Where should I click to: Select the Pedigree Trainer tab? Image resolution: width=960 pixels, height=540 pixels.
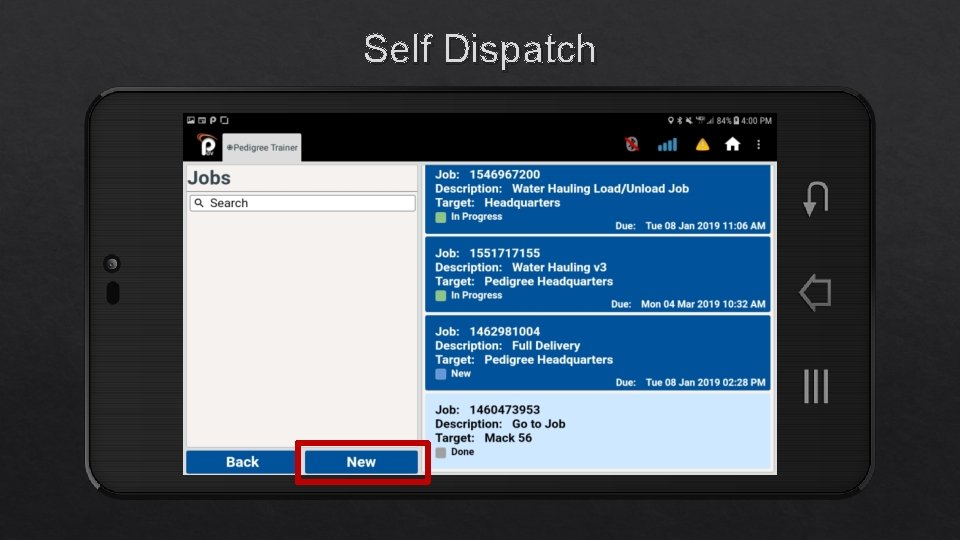click(x=262, y=148)
